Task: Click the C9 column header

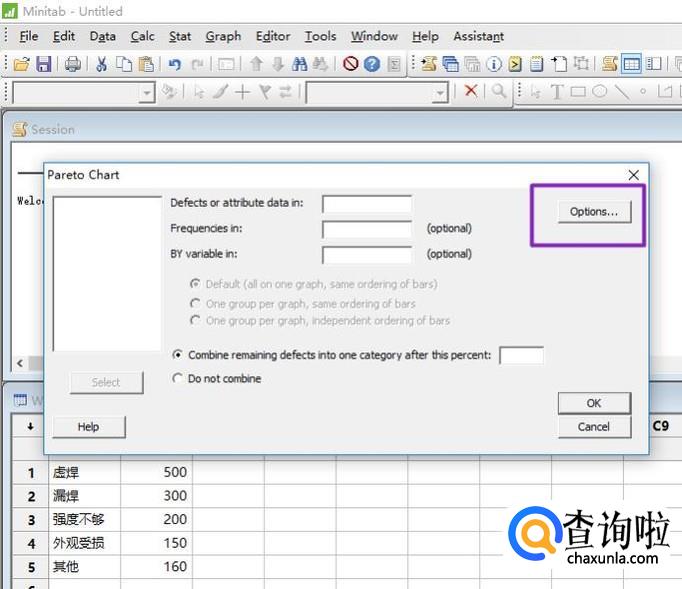Action: point(661,426)
